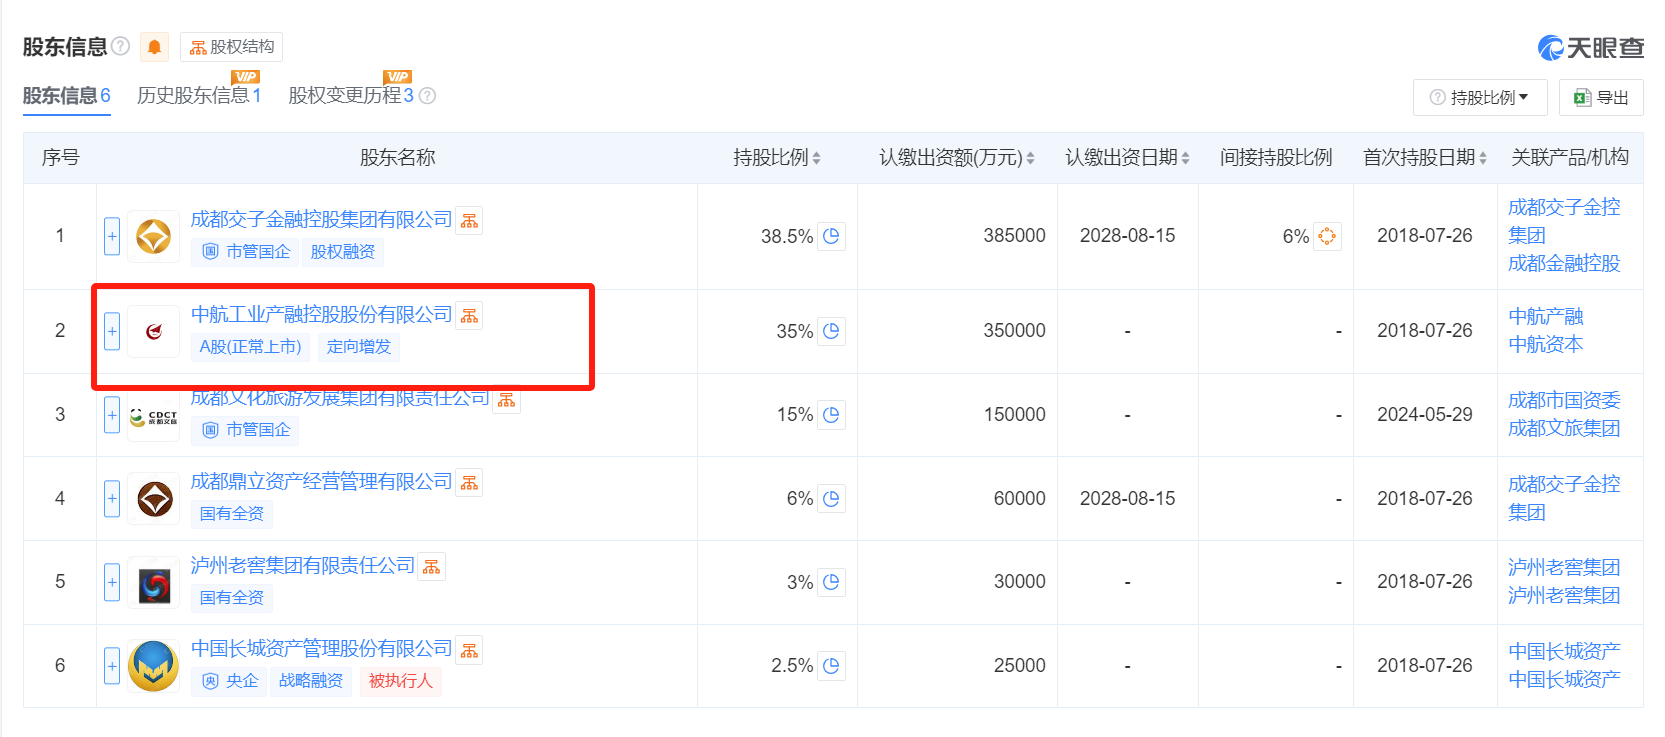
Task: Click 成都鼎立资产经营管理 company logo
Action: 153,499
